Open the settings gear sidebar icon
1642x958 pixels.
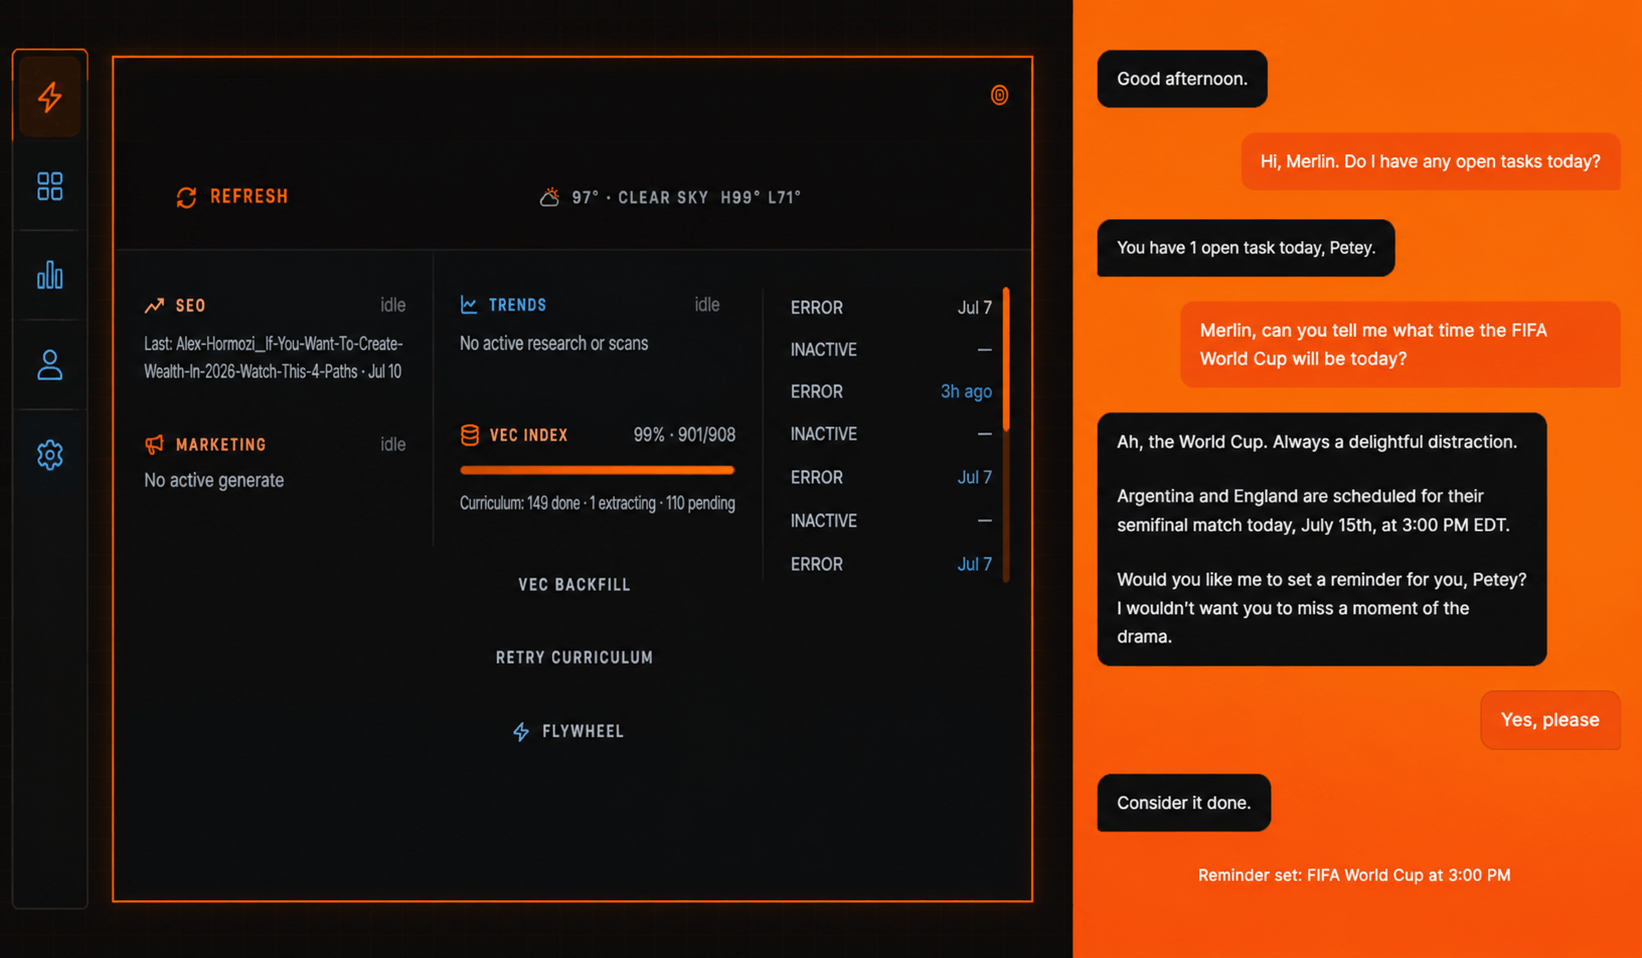50,455
